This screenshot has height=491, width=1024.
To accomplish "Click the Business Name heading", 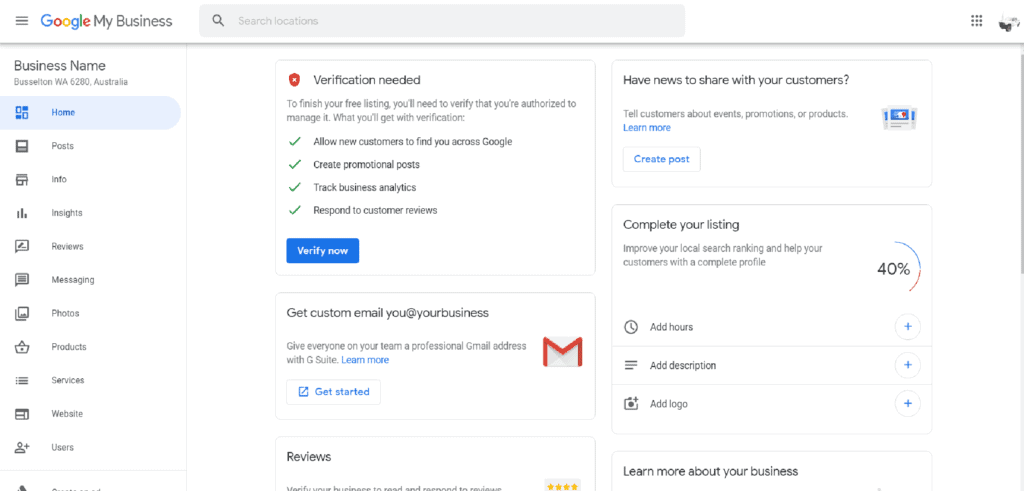I will coord(59,66).
